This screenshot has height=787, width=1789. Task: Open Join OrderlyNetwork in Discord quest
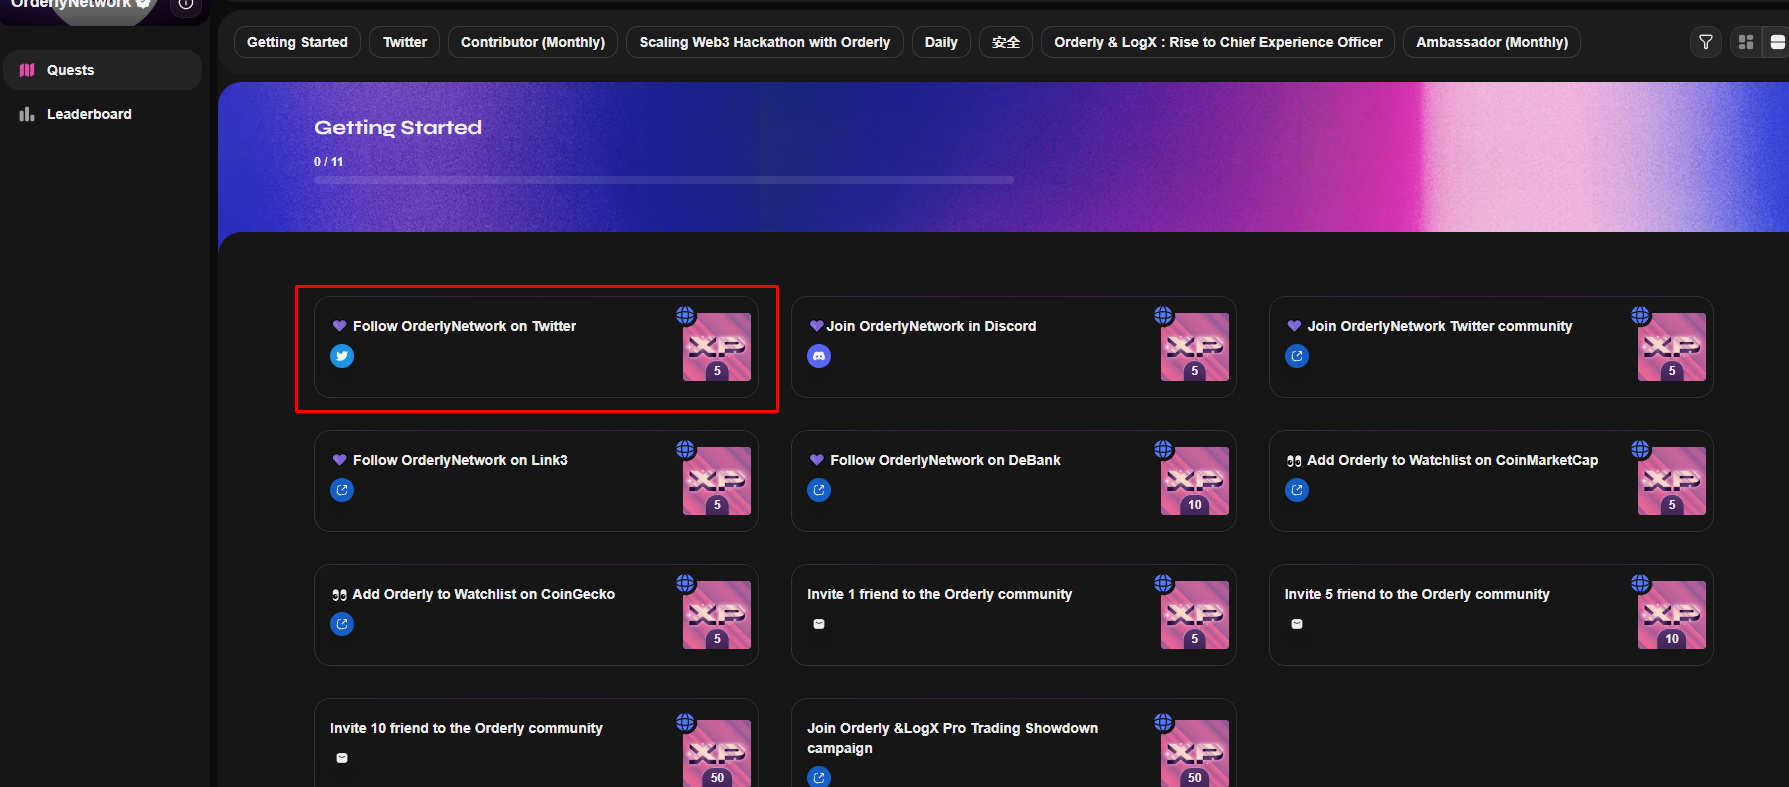click(1014, 347)
